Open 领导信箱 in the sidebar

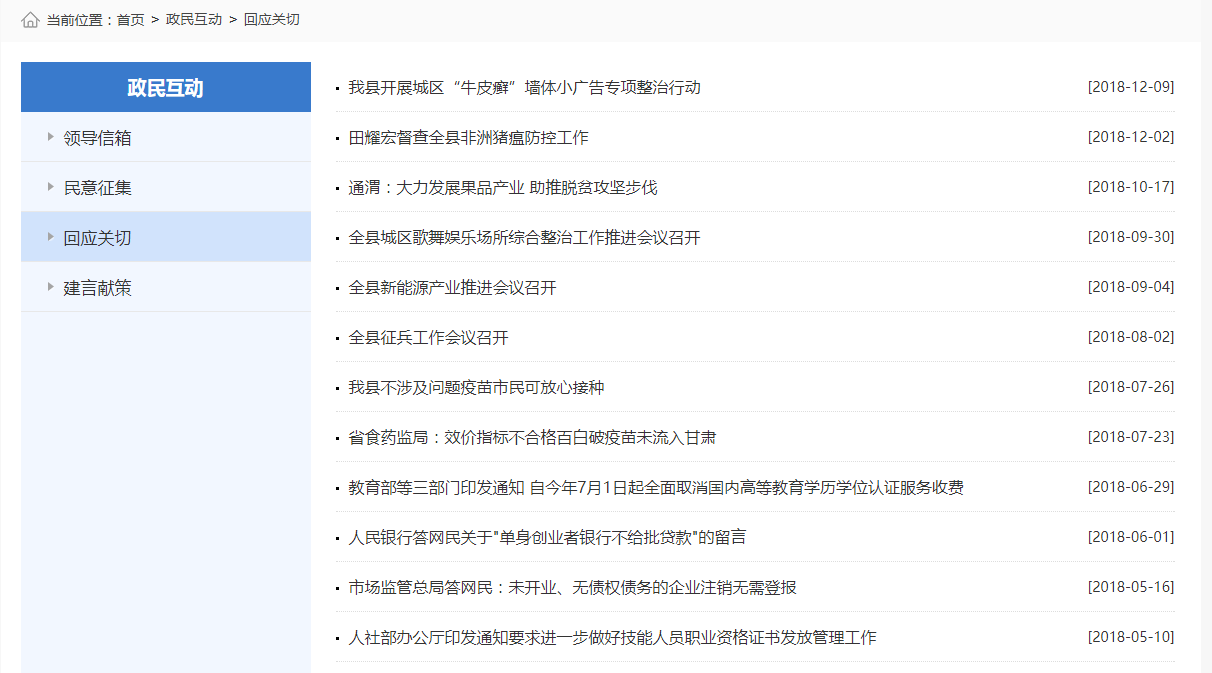(97, 138)
